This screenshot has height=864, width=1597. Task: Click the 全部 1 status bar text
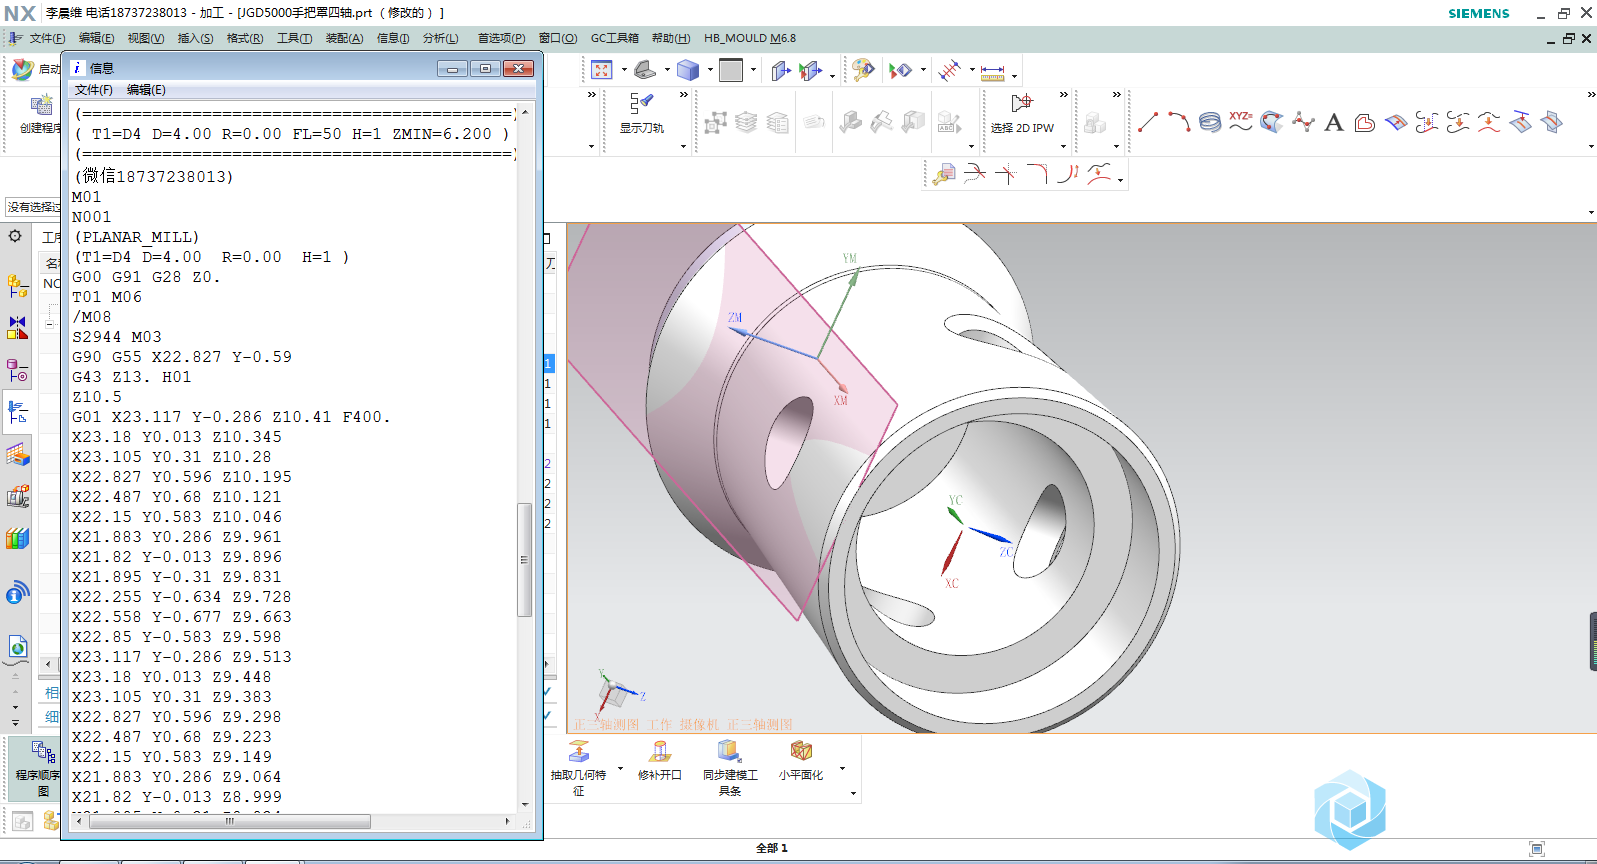[771, 848]
